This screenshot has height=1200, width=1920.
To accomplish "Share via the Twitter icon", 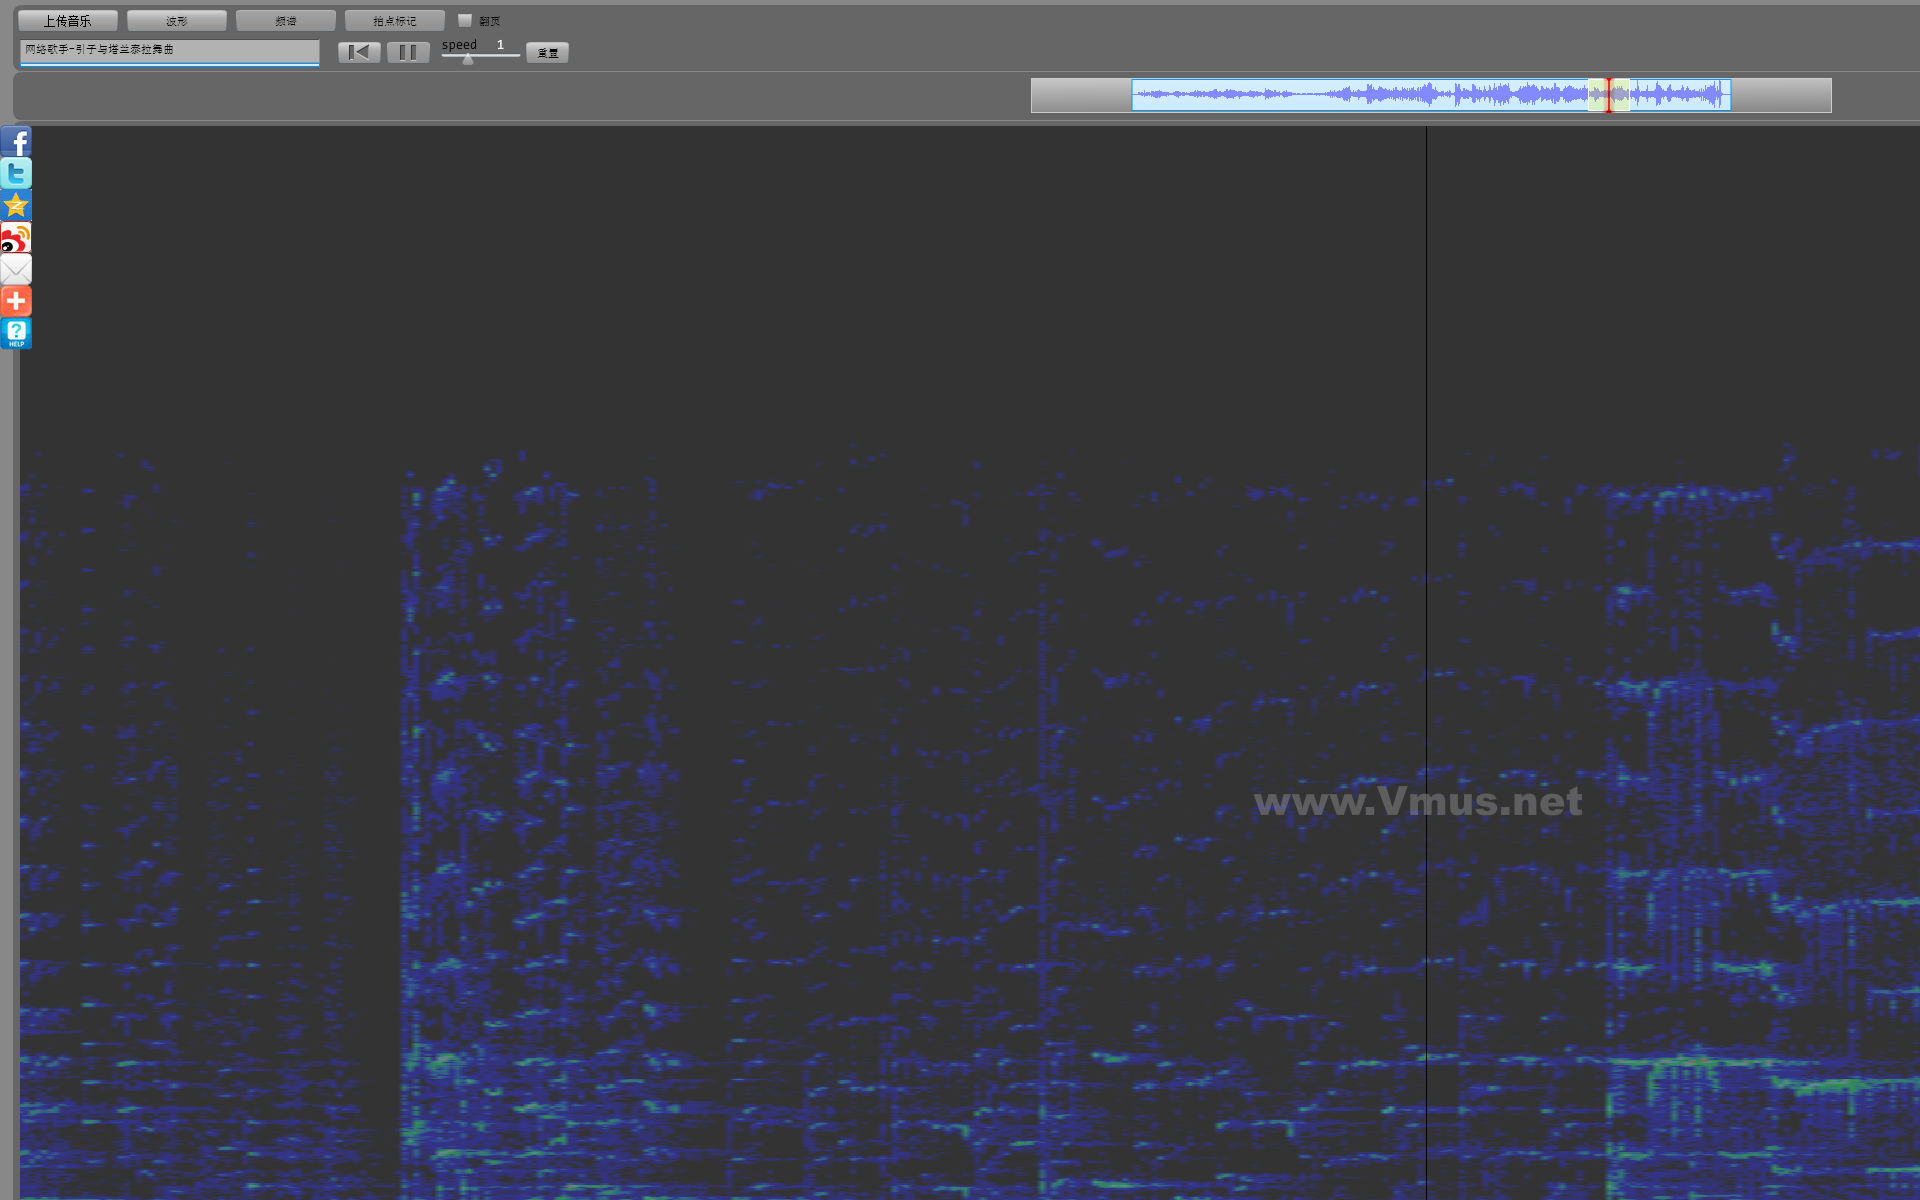I will click(x=16, y=173).
